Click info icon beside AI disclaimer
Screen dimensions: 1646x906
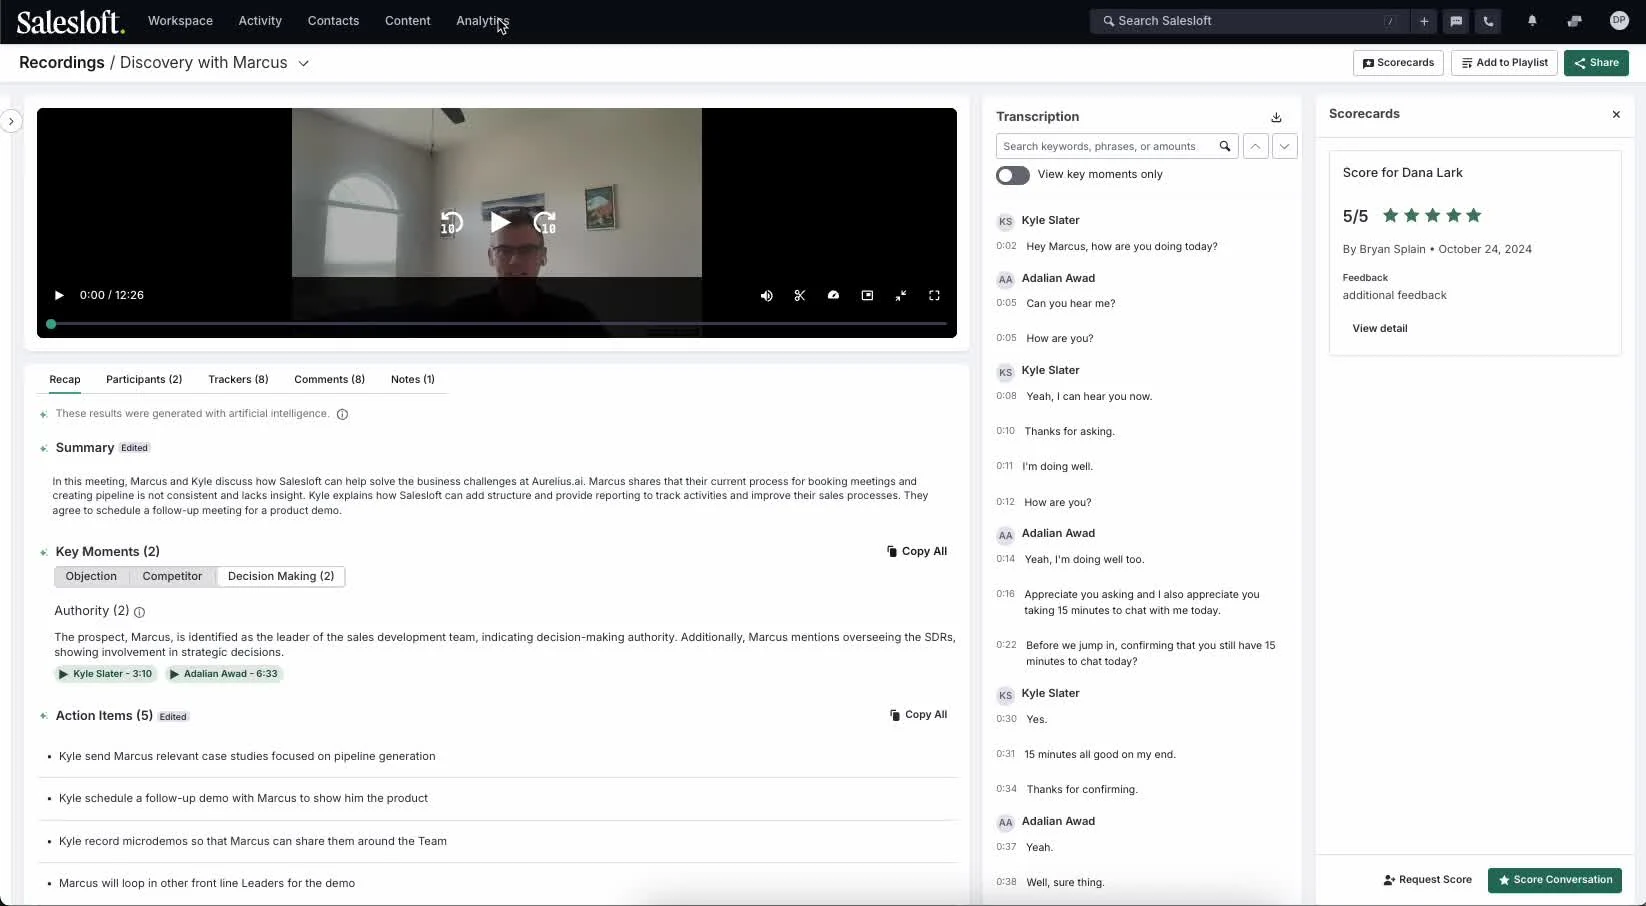[x=342, y=414]
